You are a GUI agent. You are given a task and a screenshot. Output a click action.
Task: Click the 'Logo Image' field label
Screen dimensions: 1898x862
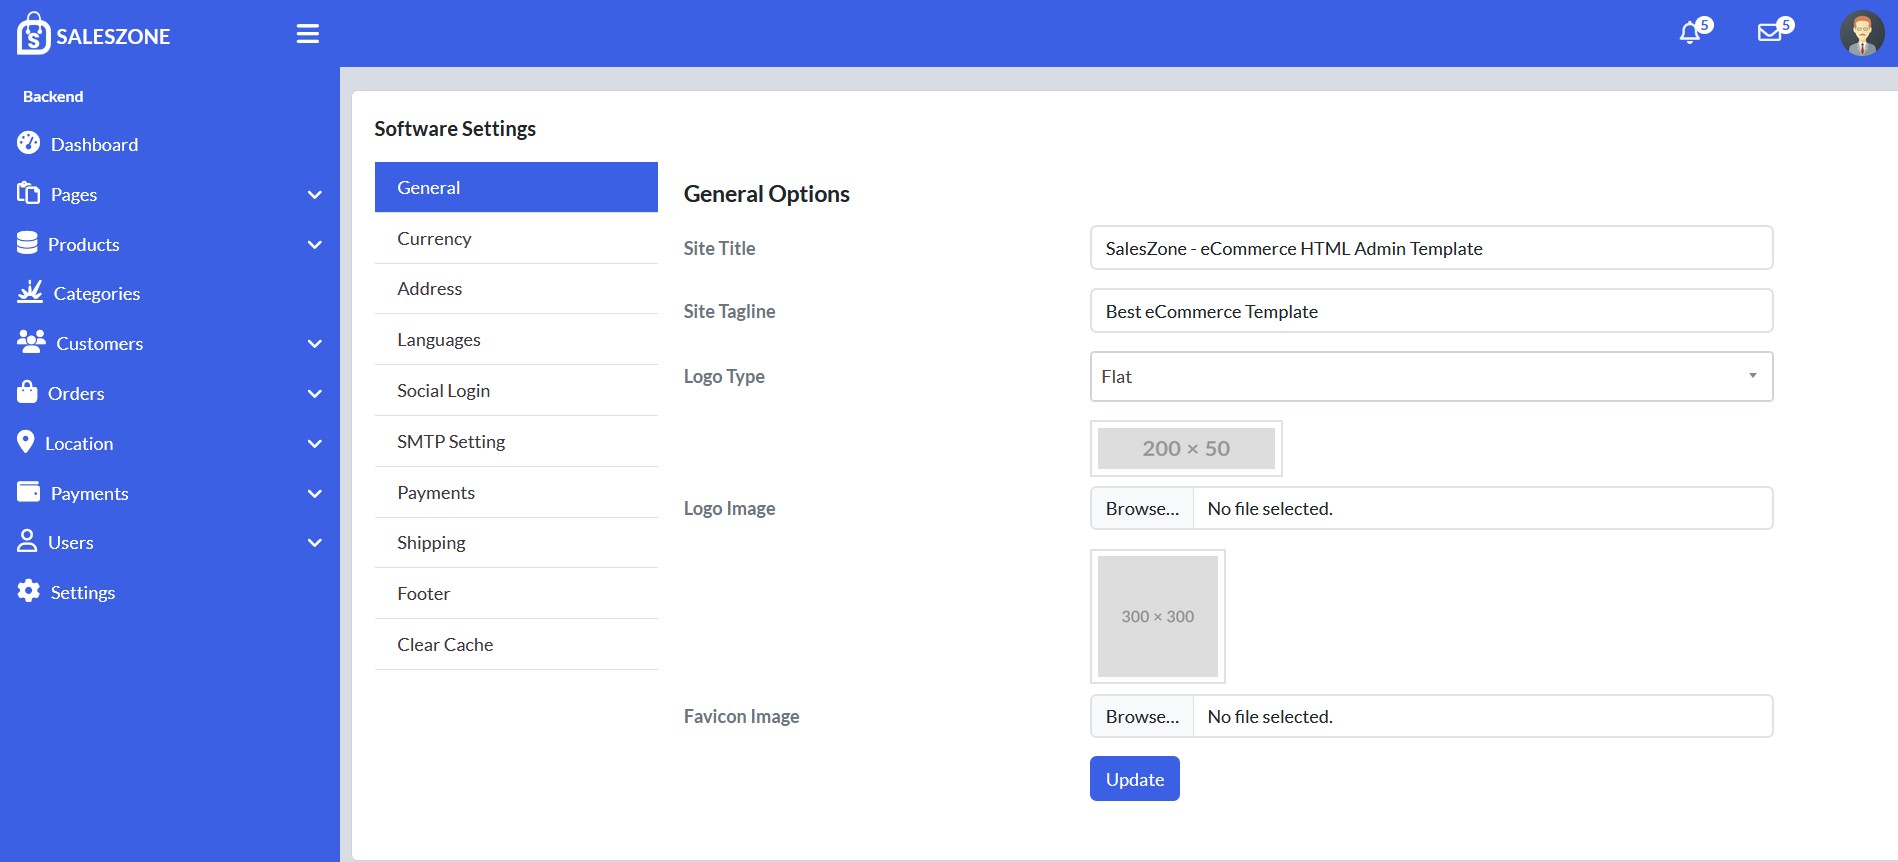729,508
